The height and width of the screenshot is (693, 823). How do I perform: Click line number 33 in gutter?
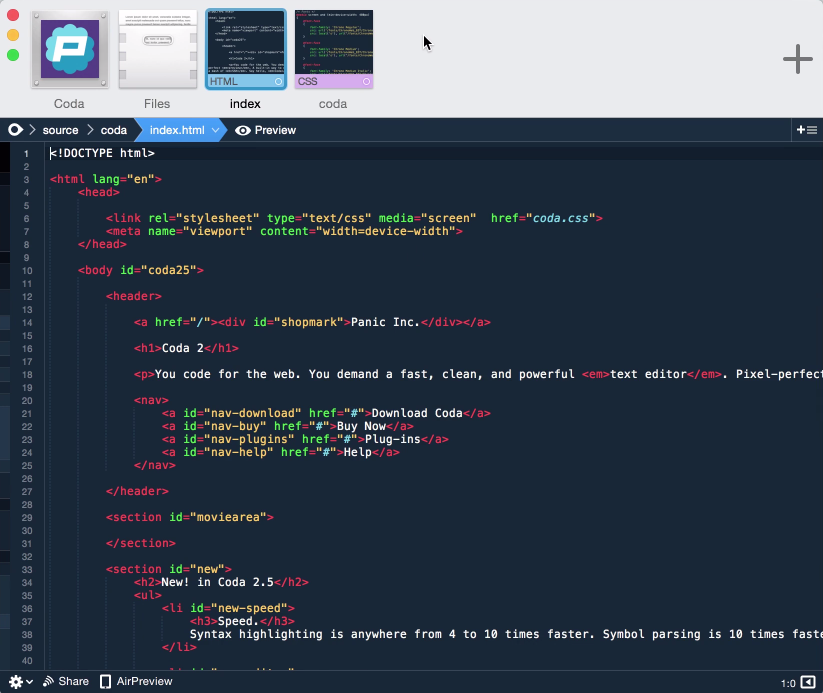[x=27, y=570]
